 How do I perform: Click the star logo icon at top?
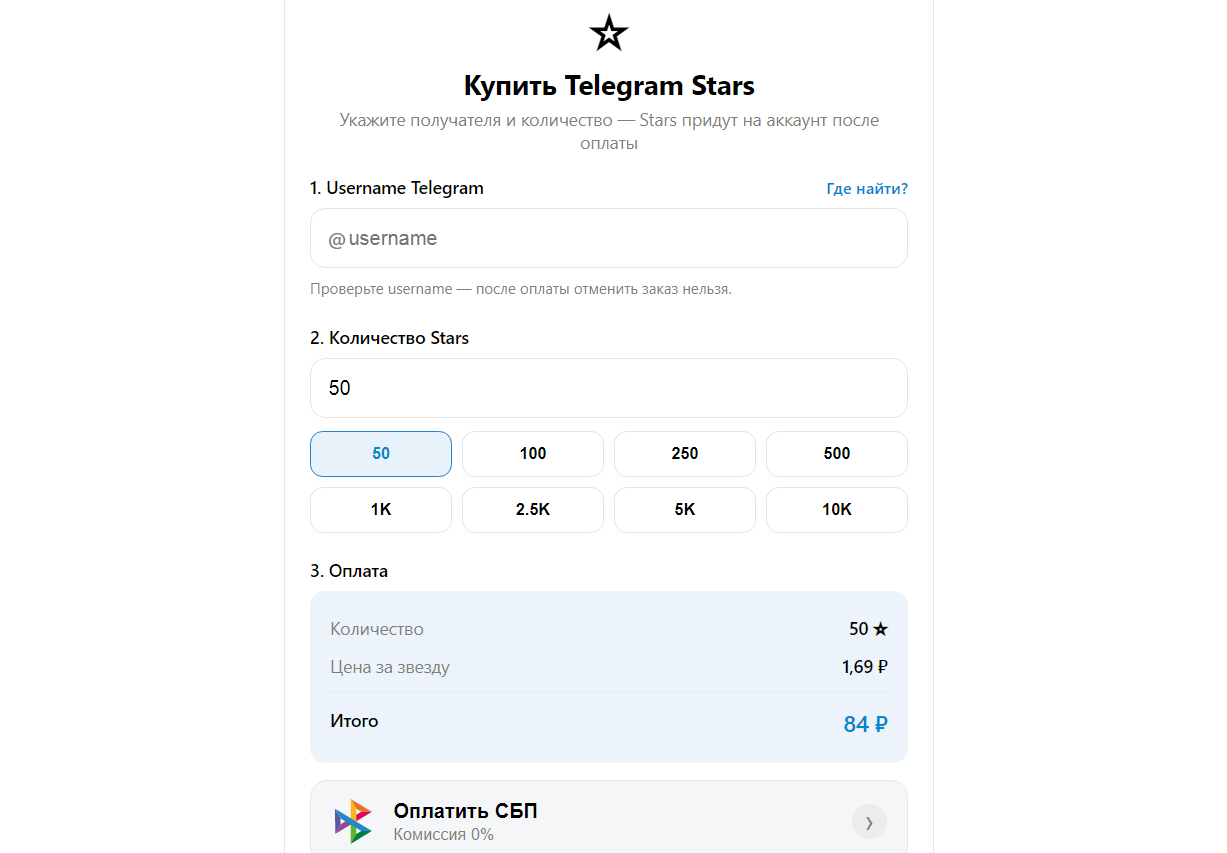609,33
